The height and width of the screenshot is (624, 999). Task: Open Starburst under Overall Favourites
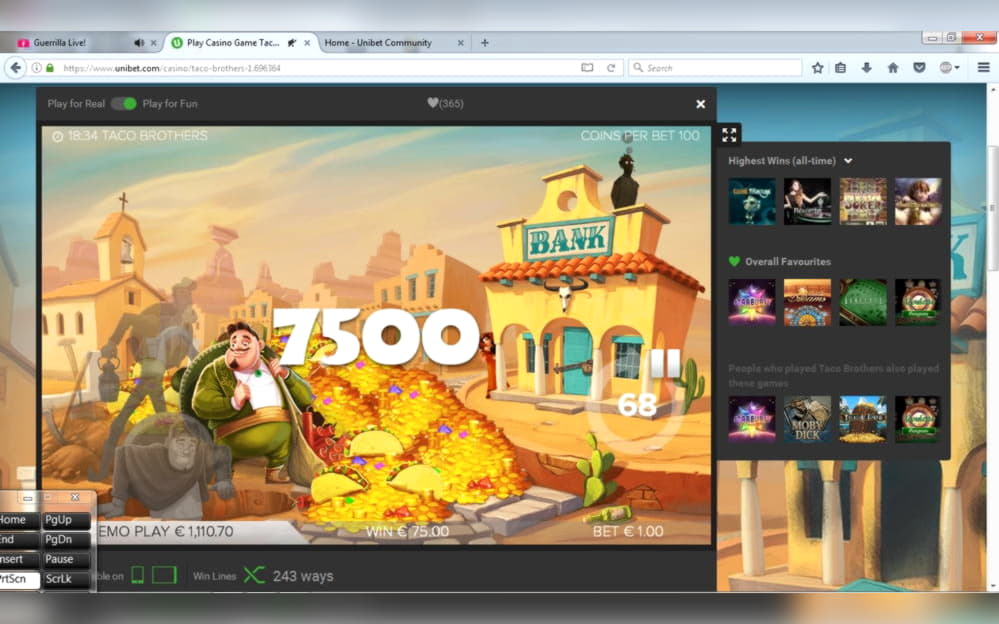752,302
